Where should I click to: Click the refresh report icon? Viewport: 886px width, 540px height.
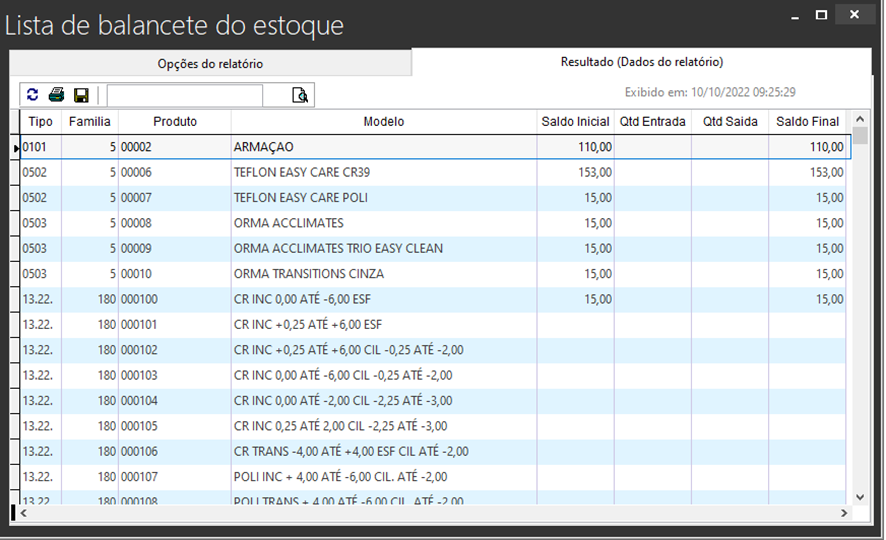pyautogui.click(x=33, y=95)
